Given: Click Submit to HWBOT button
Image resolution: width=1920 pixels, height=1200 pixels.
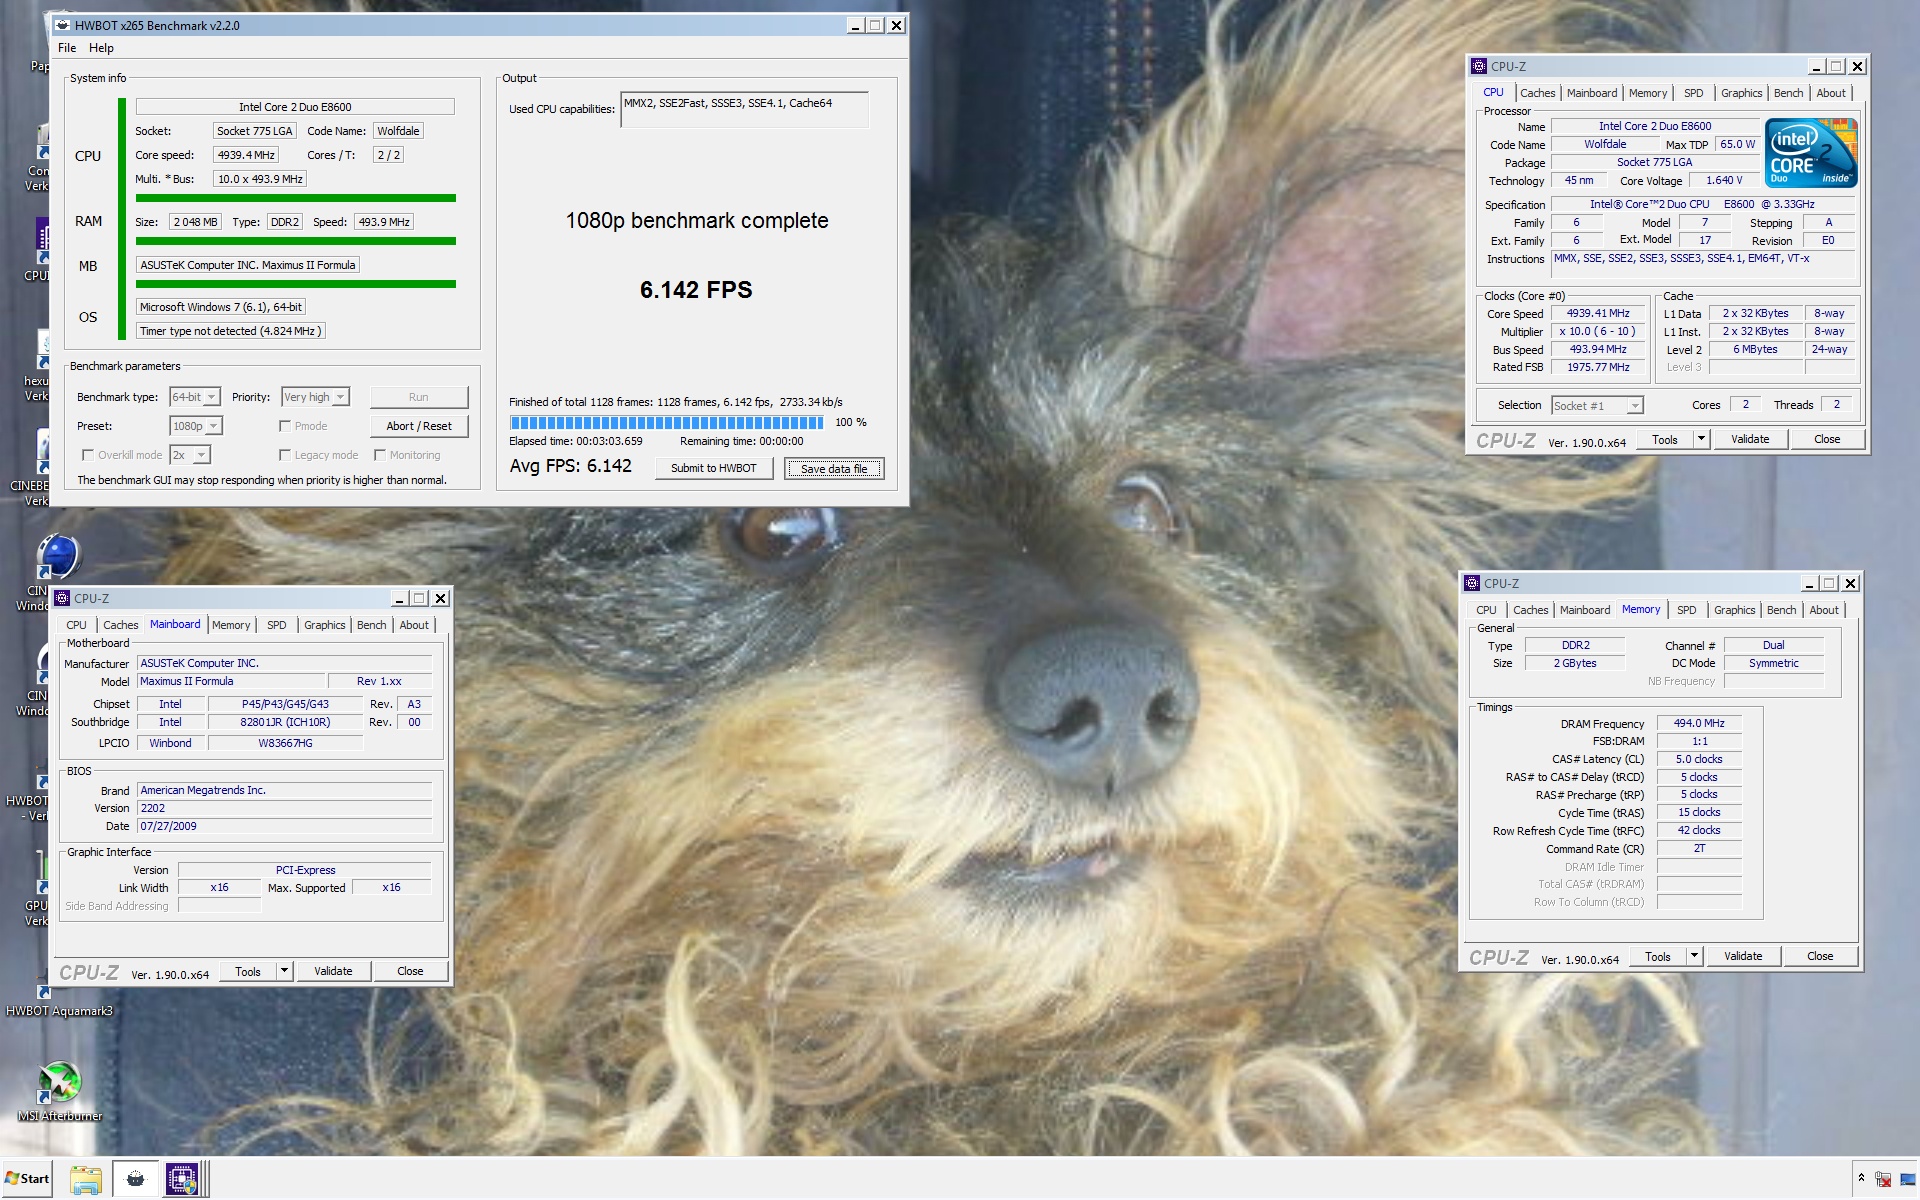Looking at the screenshot, I should 714,468.
